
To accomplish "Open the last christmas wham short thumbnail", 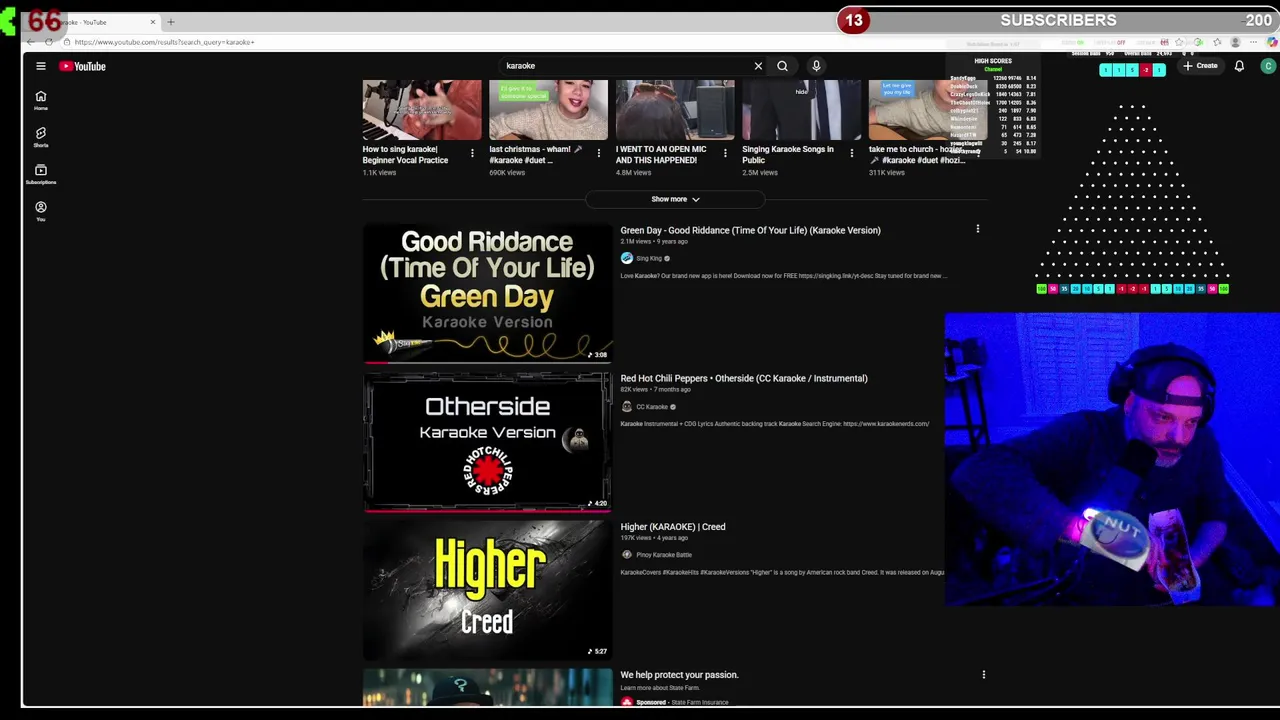I will click(x=548, y=110).
